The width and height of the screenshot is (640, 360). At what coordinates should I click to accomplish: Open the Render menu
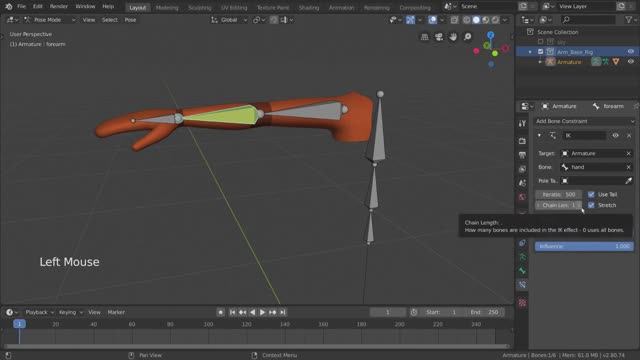59,7
